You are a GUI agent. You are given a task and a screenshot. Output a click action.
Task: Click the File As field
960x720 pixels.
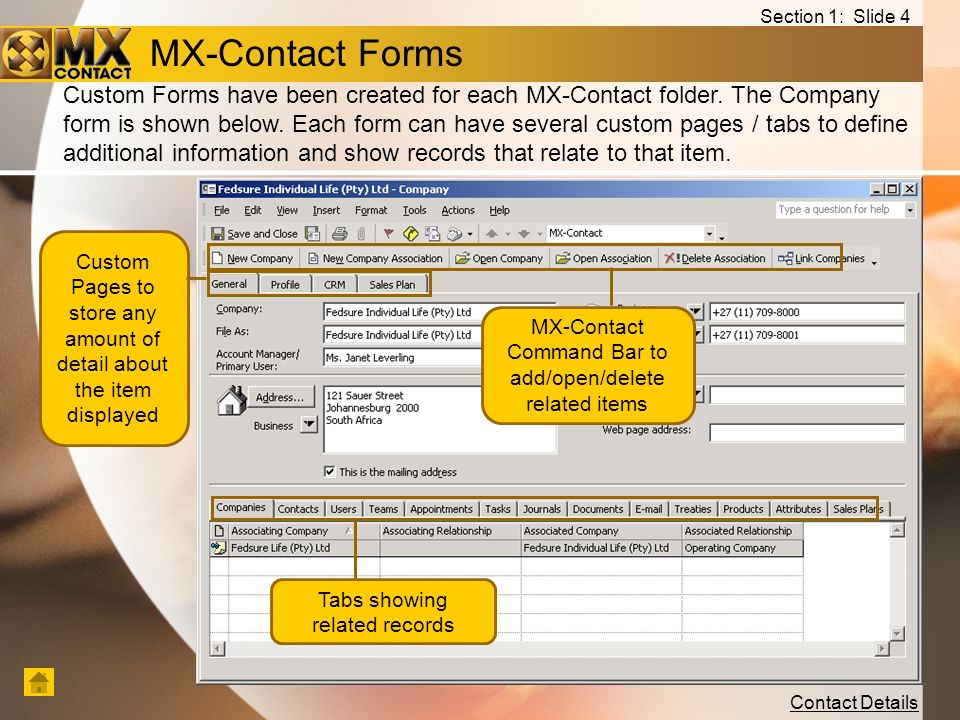tap(439, 335)
